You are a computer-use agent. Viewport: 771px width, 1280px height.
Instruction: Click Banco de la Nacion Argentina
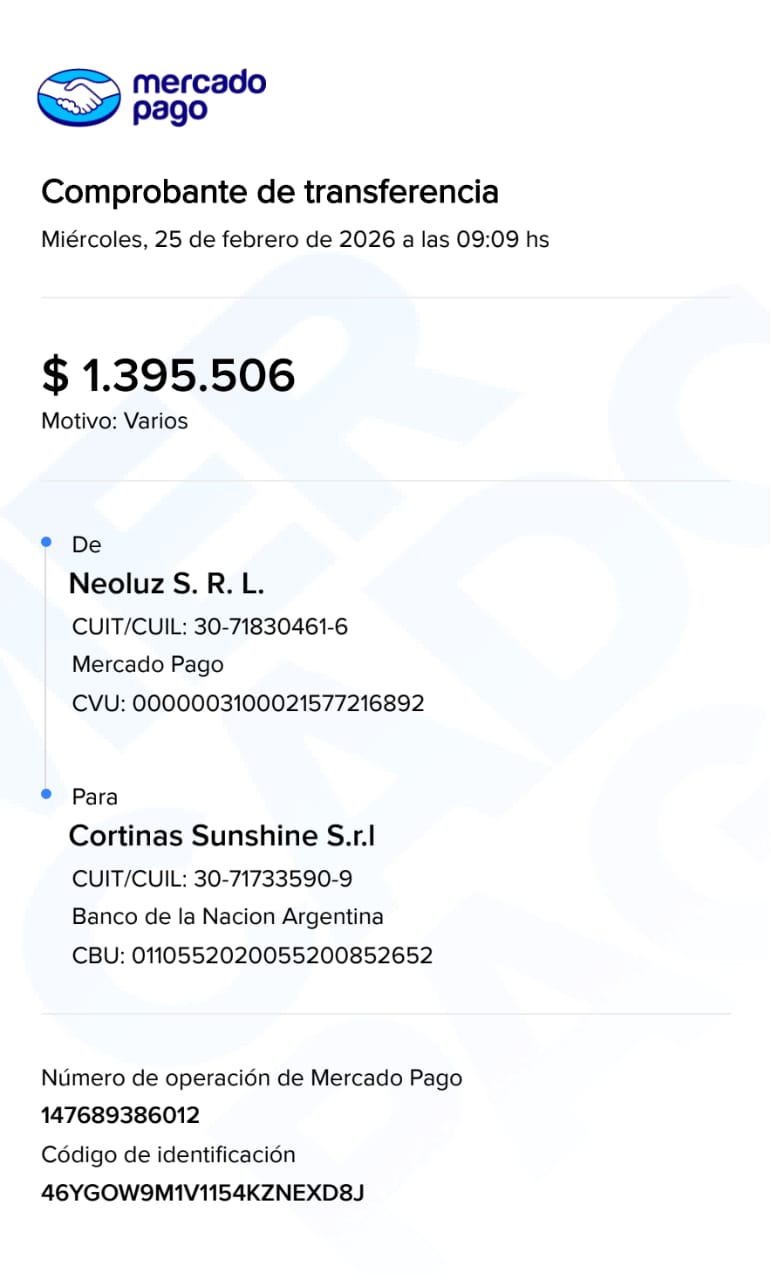[228, 917]
